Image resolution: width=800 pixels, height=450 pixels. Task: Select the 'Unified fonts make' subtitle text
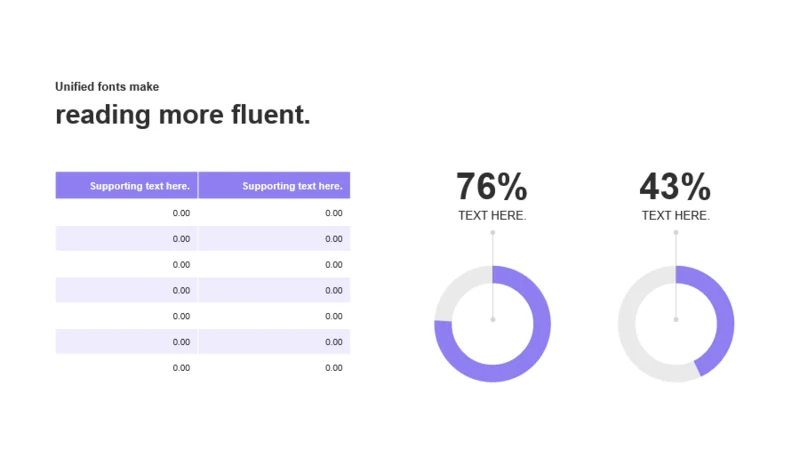(x=107, y=87)
